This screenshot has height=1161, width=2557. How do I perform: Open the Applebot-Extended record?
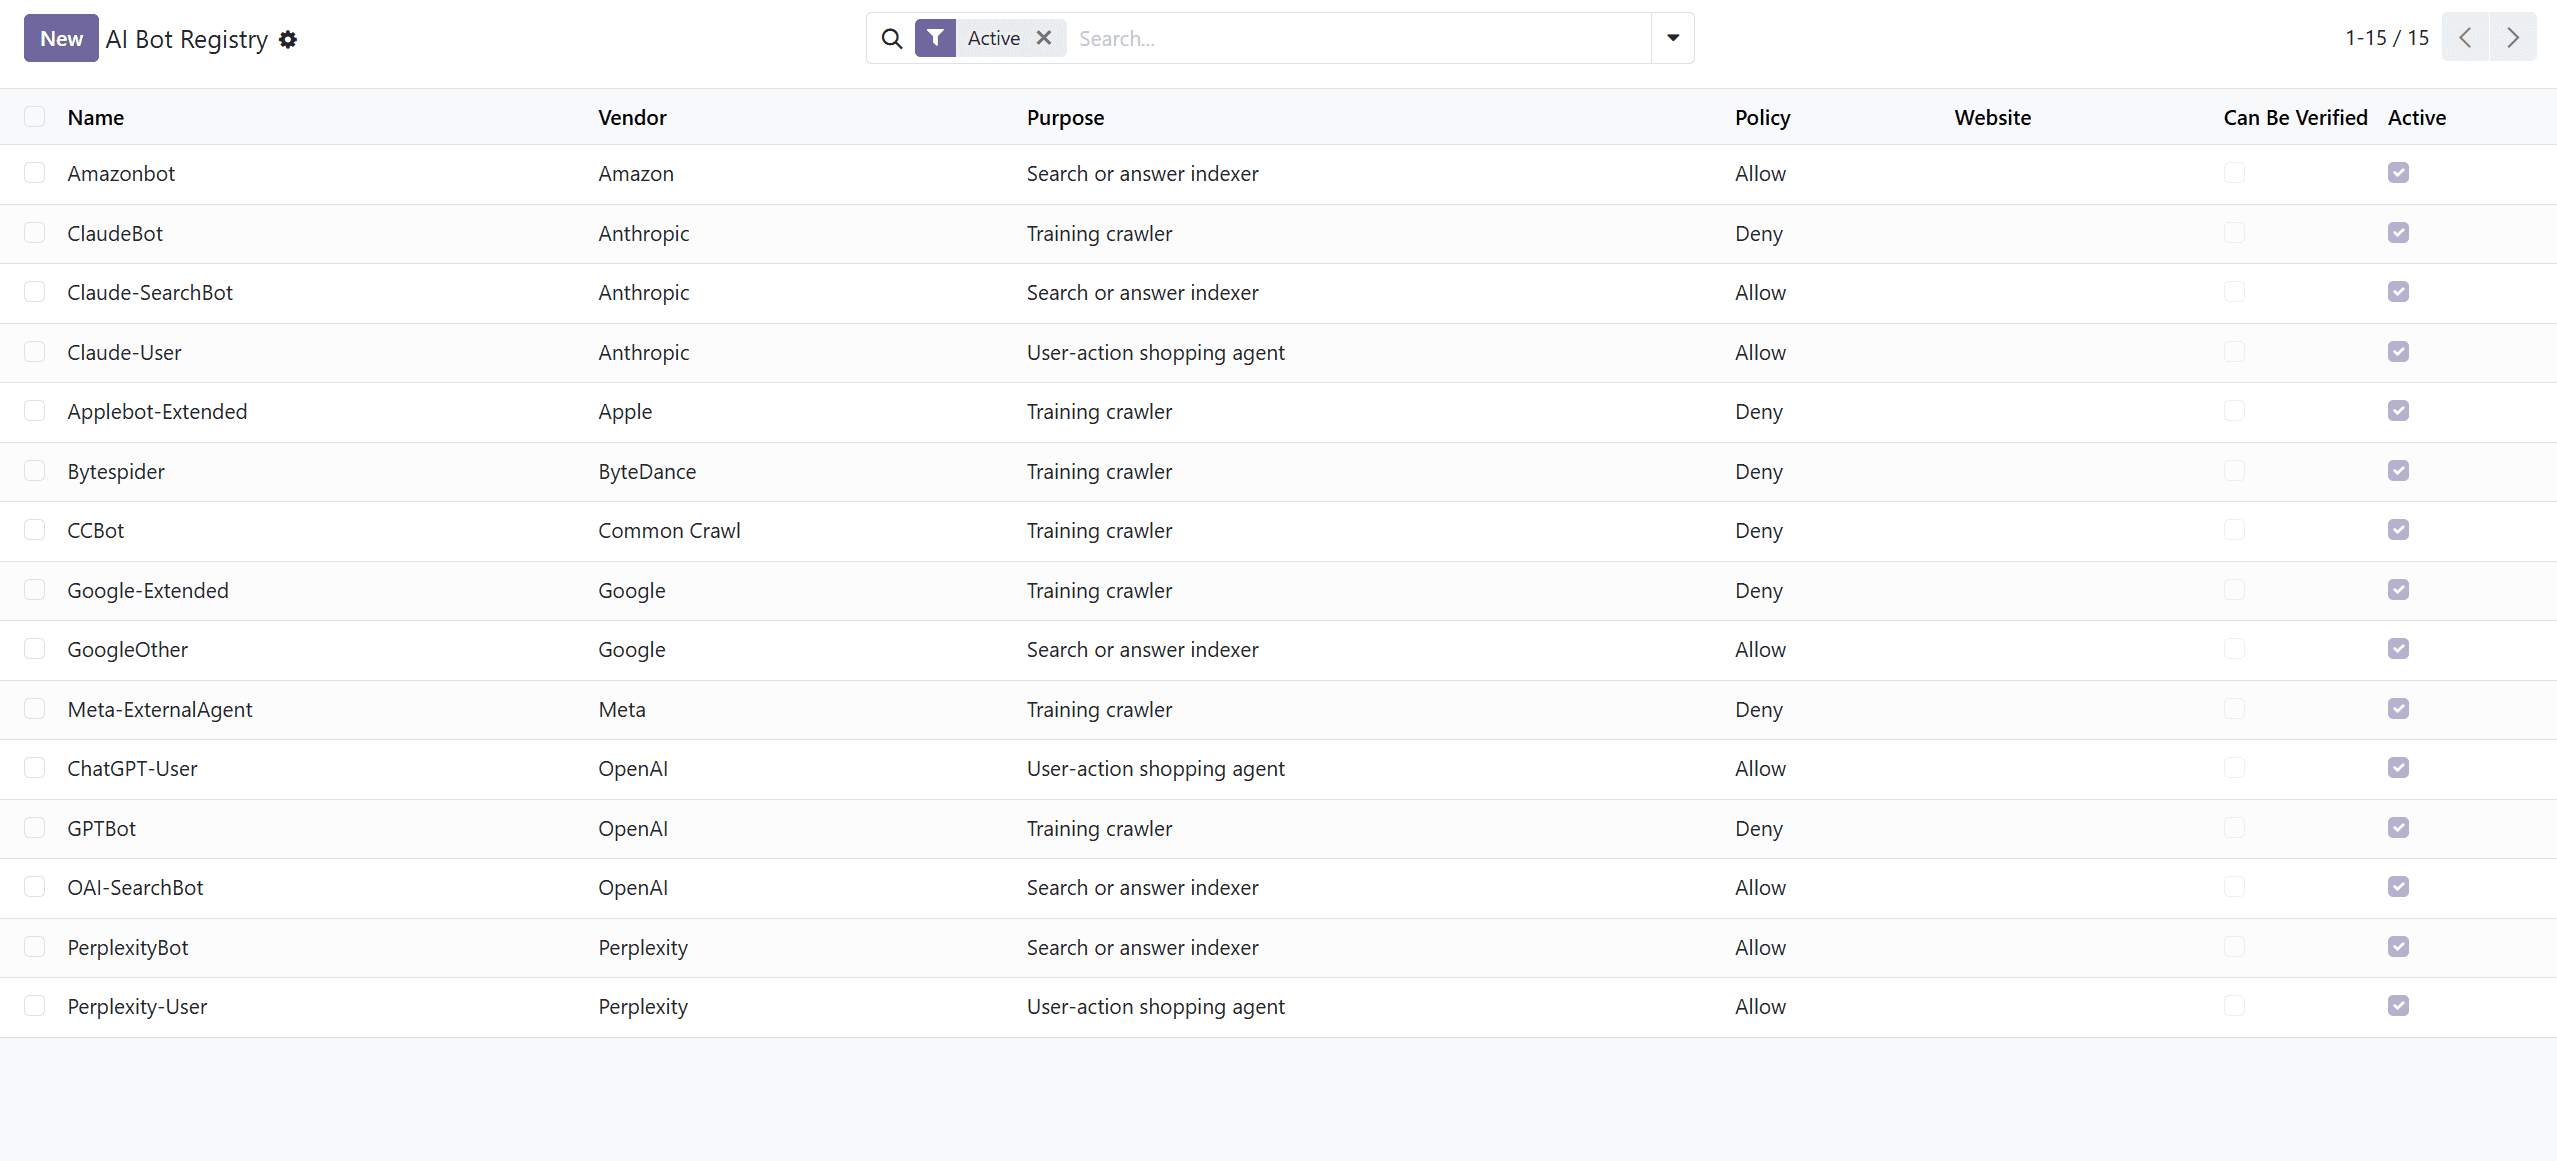click(157, 411)
